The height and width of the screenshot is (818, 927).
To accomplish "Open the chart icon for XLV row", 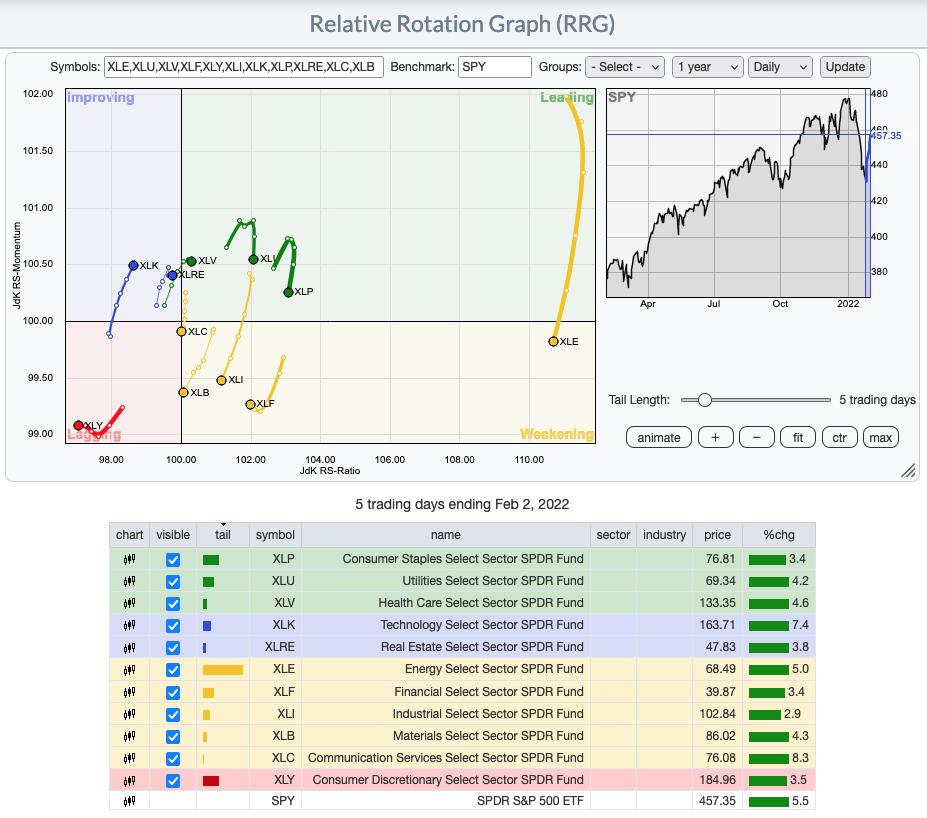I will 129,603.
